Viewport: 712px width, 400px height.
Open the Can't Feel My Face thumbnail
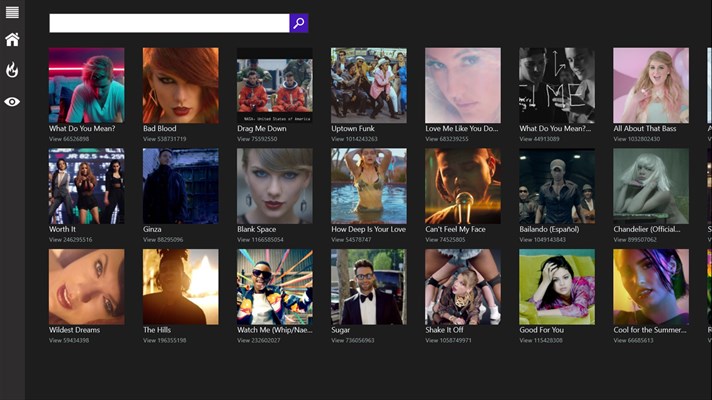tap(463, 186)
